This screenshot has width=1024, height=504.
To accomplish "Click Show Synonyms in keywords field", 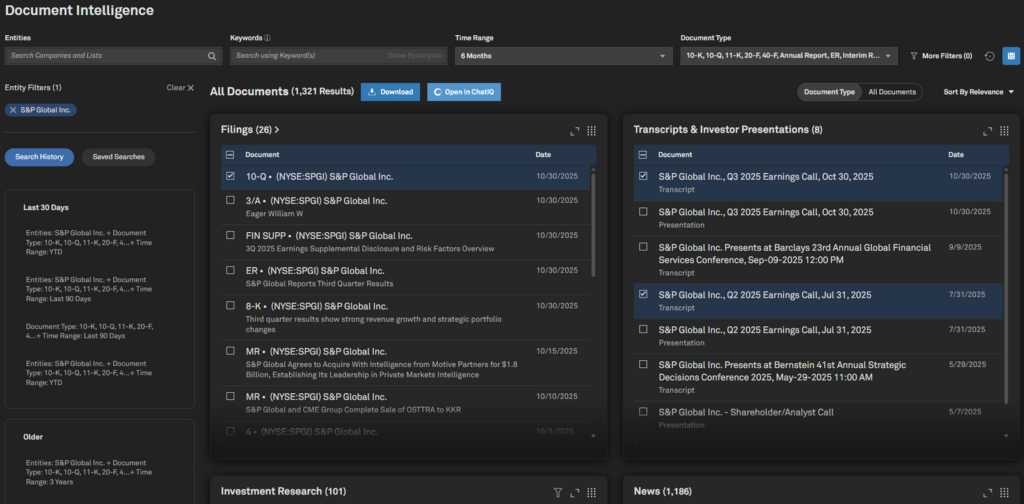I will pos(415,56).
